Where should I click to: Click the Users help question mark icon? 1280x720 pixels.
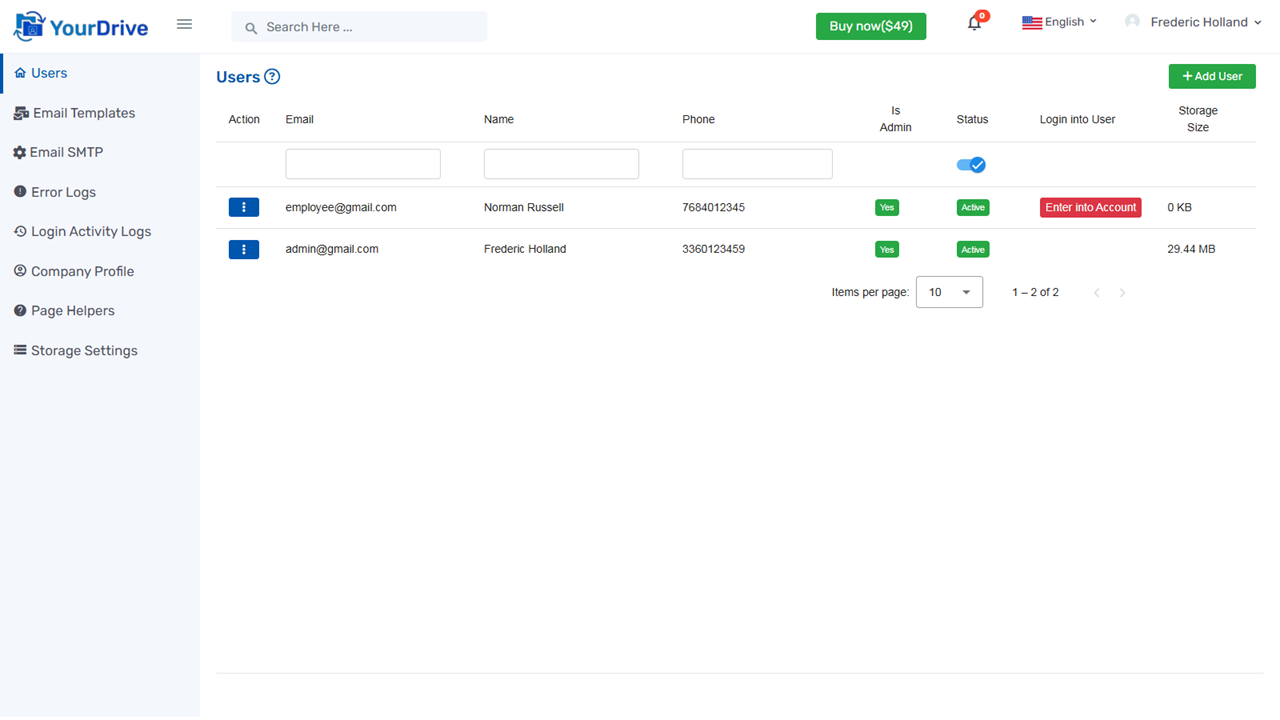(273, 76)
